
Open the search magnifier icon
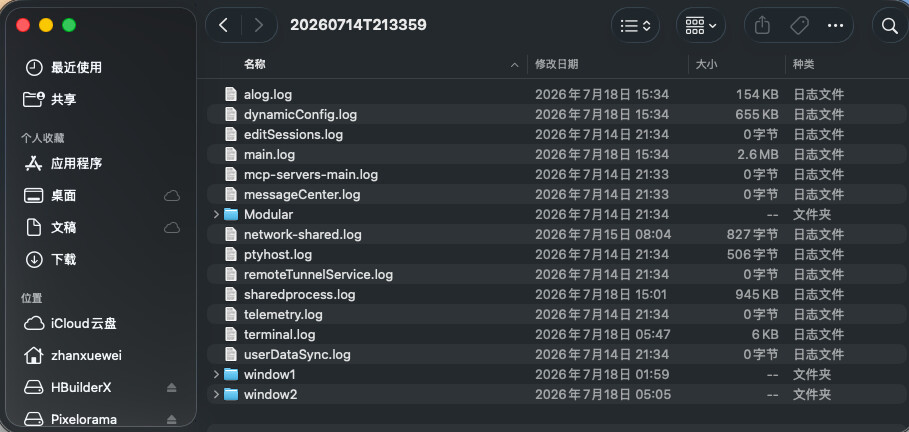(889, 26)
